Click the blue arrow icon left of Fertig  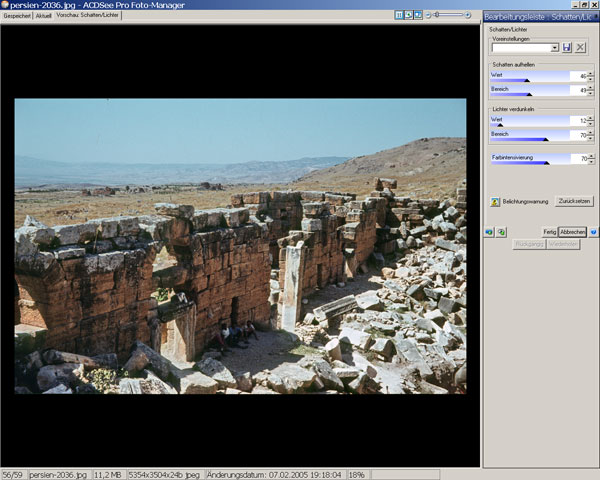coord(489,231)
